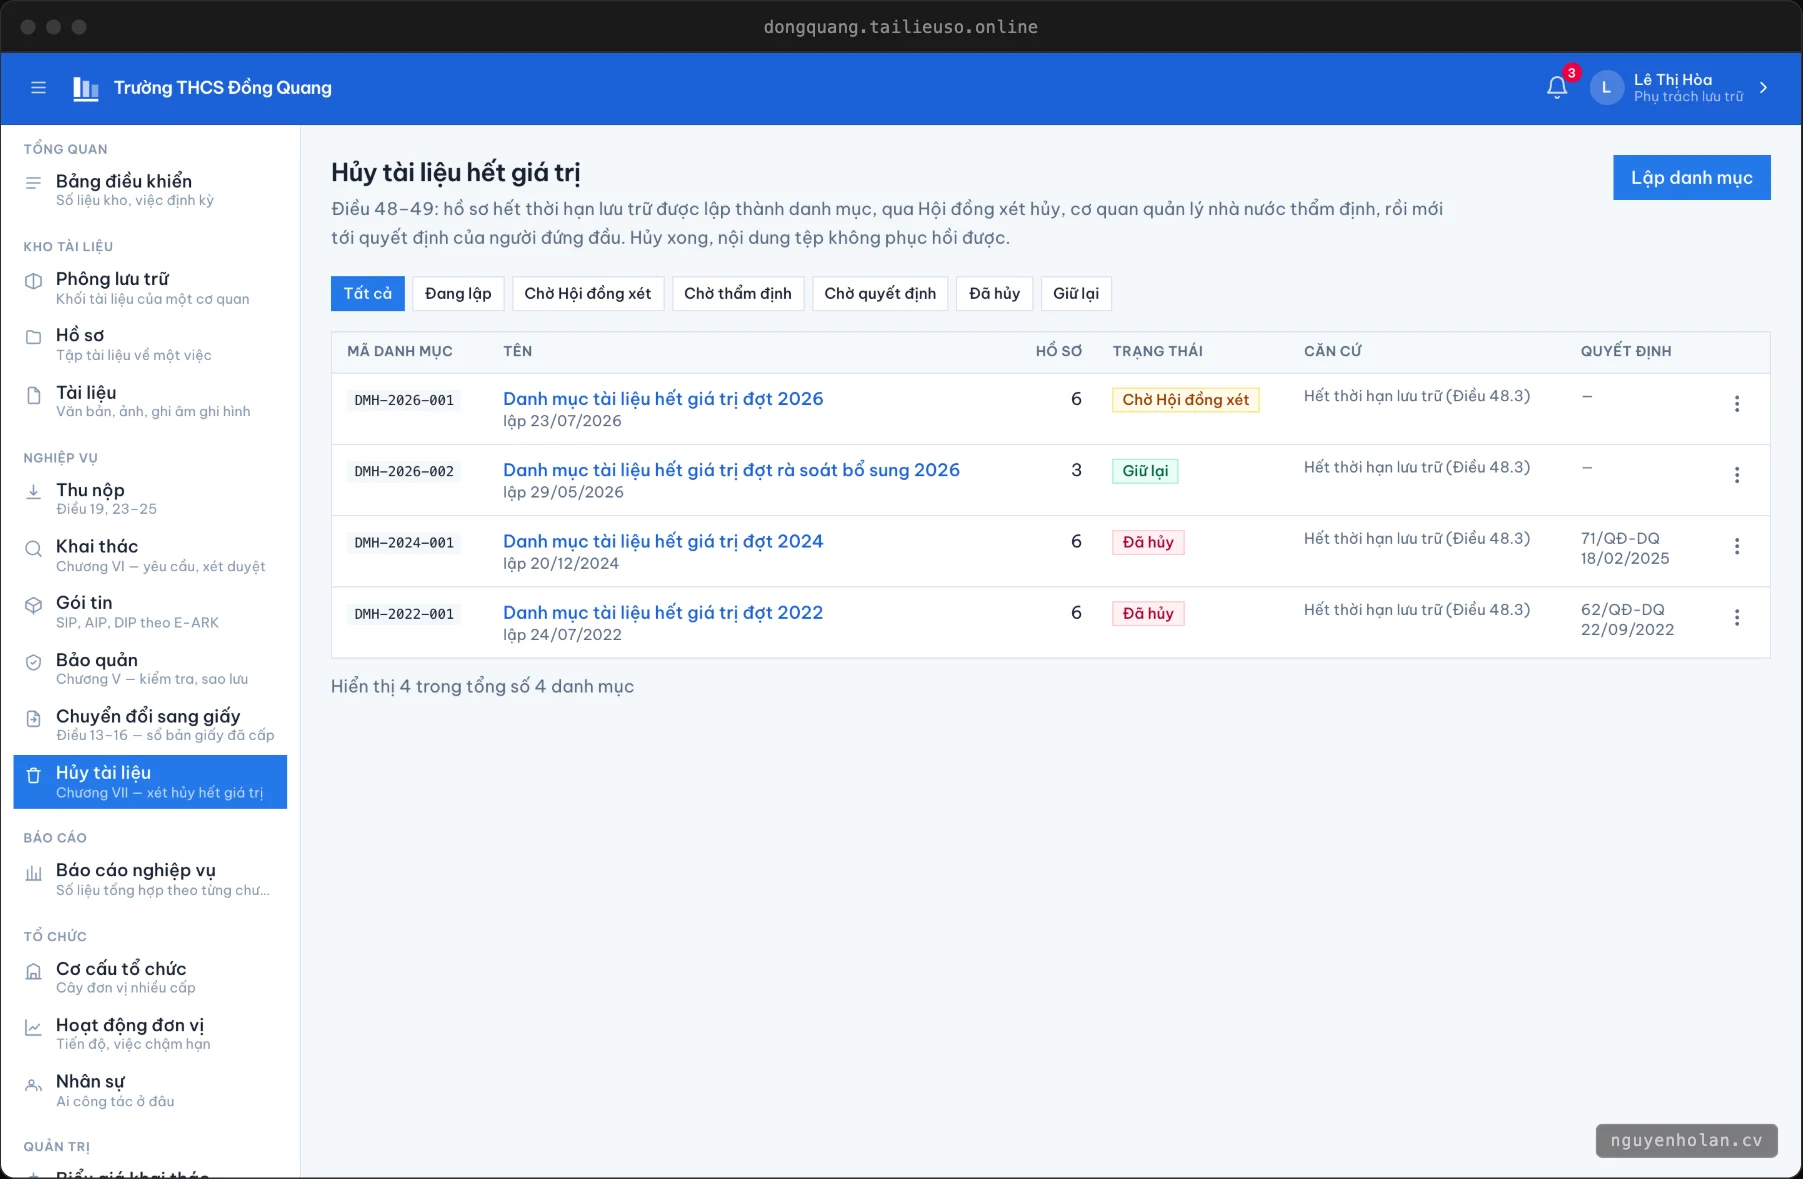Click the TRẠNG THÁI column header

coord(1158,351)
